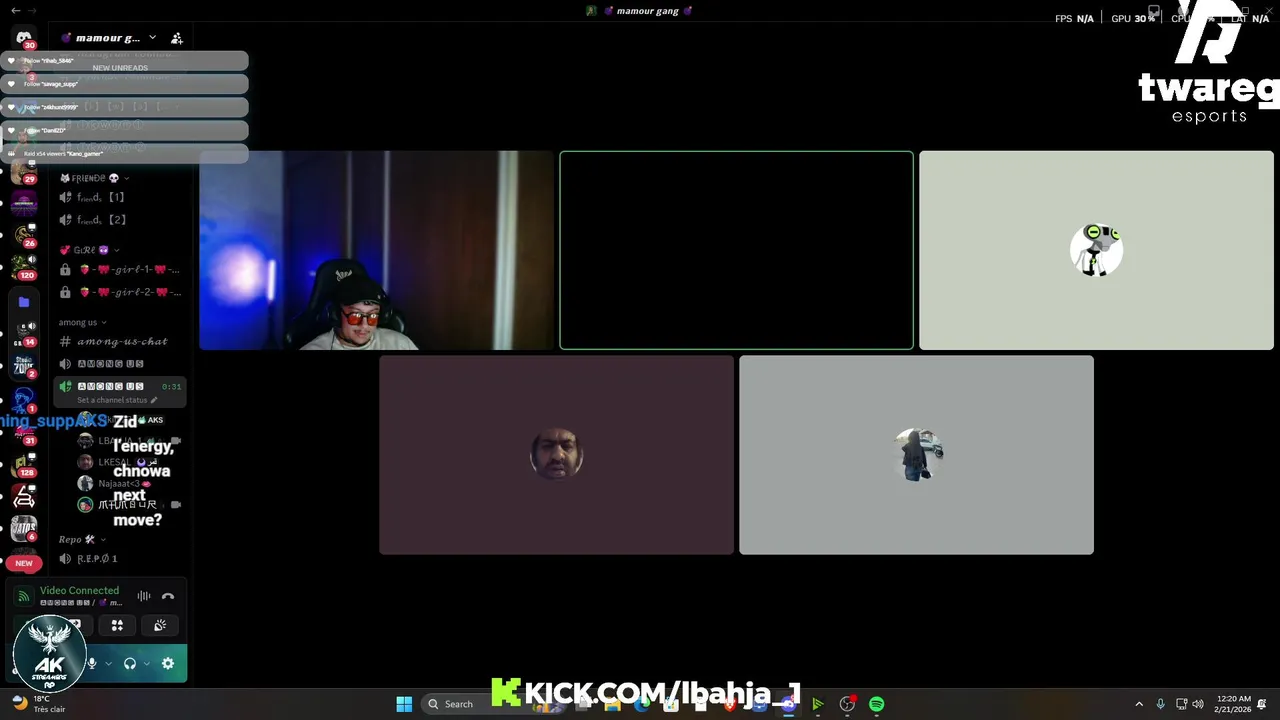Focus the streamer webcam video tile
Viewport: 1280px width, 720px height.
[x=376, y=250]
